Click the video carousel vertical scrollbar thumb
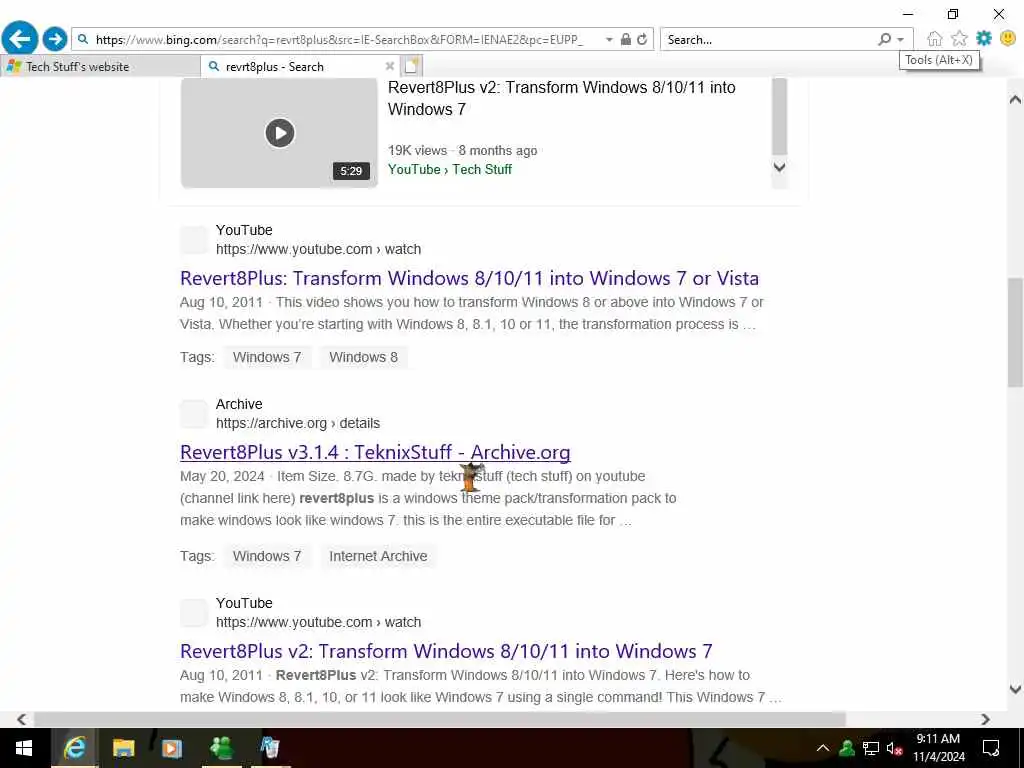 click(x=779, y=116)
